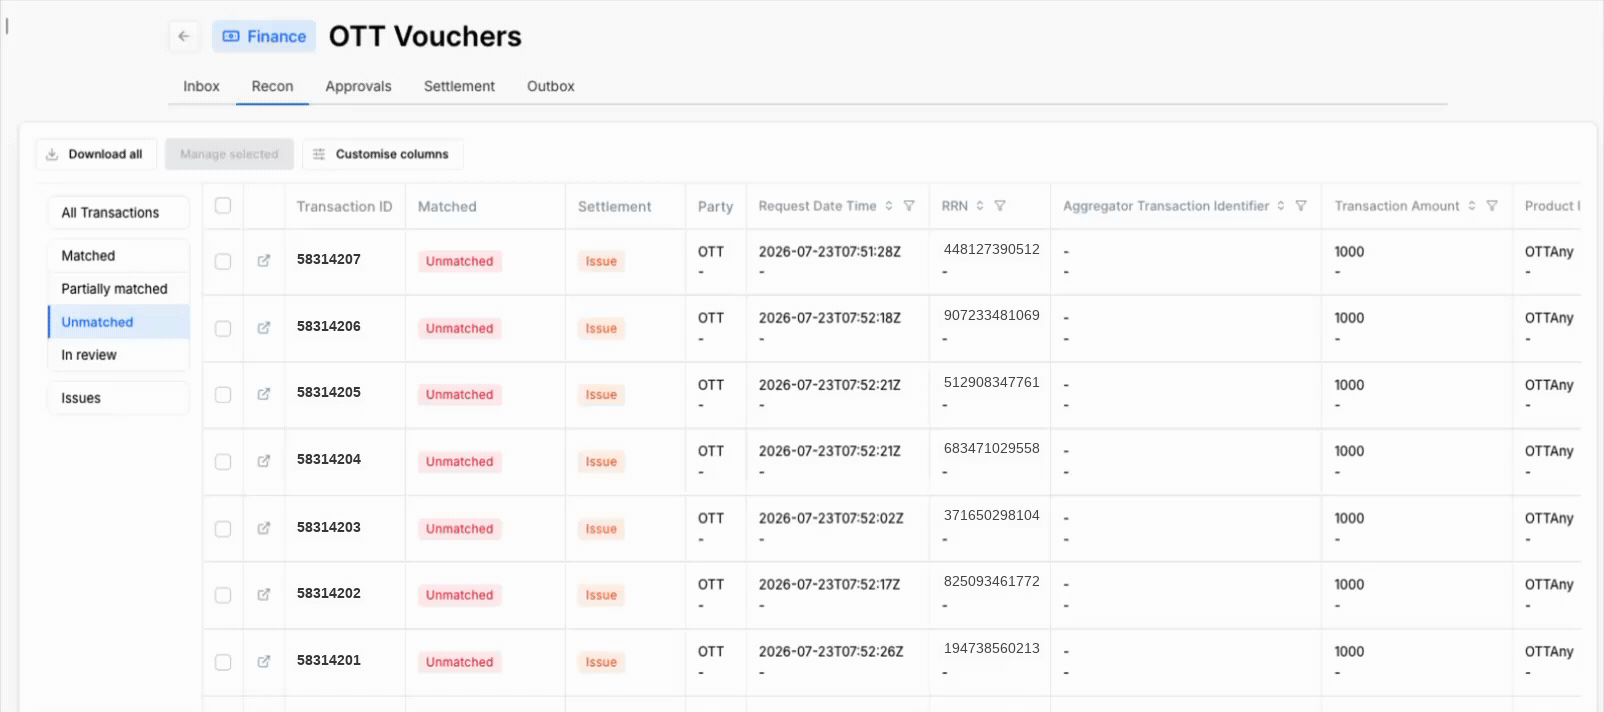The image size is (1604, 712).
Task: Open Customise columns
Action: coord(382,154)
